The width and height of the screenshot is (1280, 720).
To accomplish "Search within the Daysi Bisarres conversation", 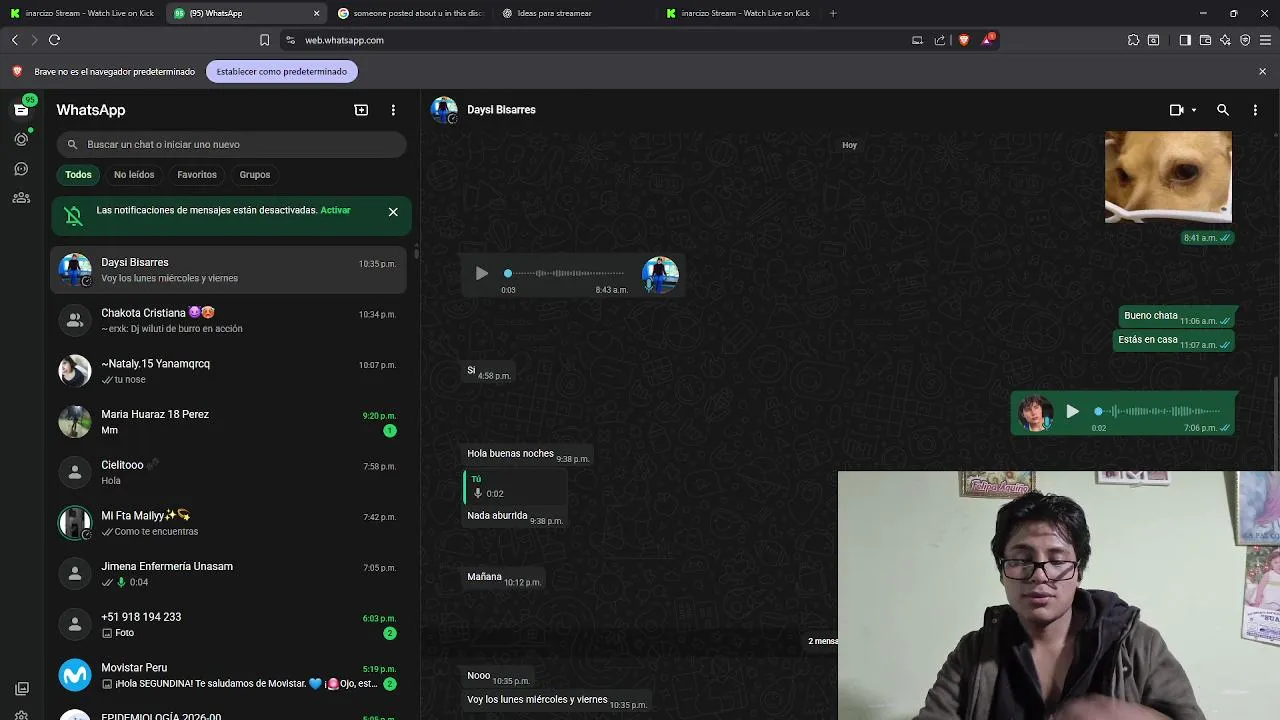I will 1222,110.
